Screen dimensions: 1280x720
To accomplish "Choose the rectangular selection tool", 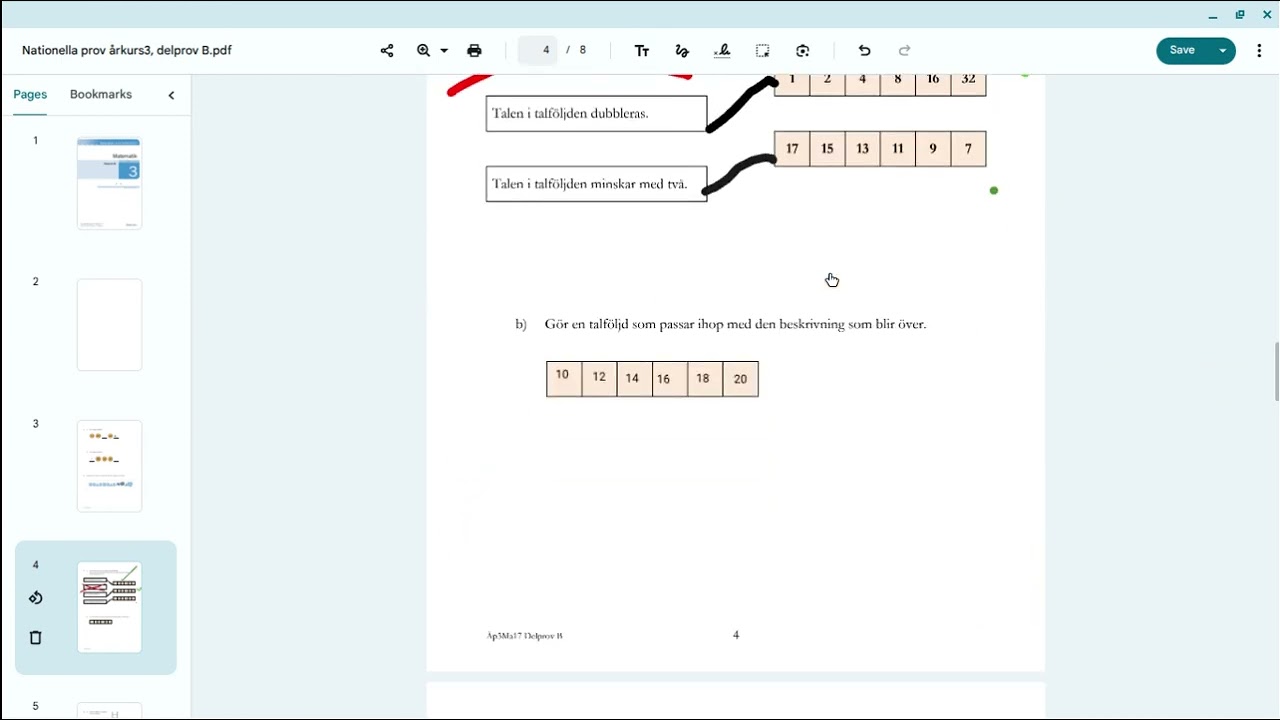I will (763, 51).
